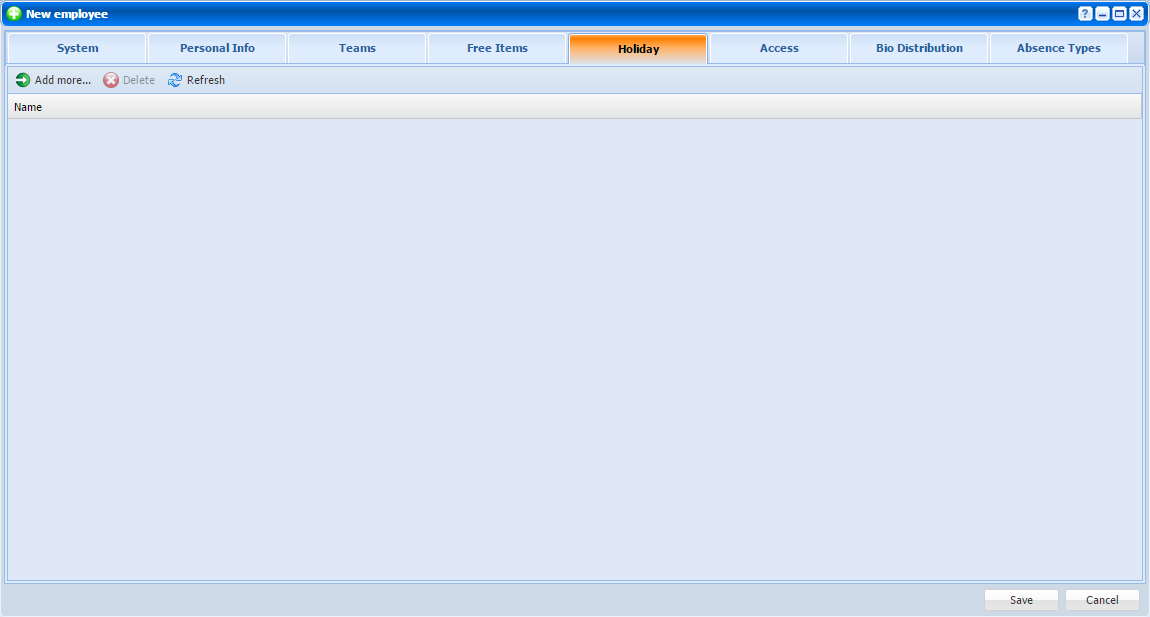Maximize the New employee window
This screenshot has height=617, width=1150.
[1119, 14]
